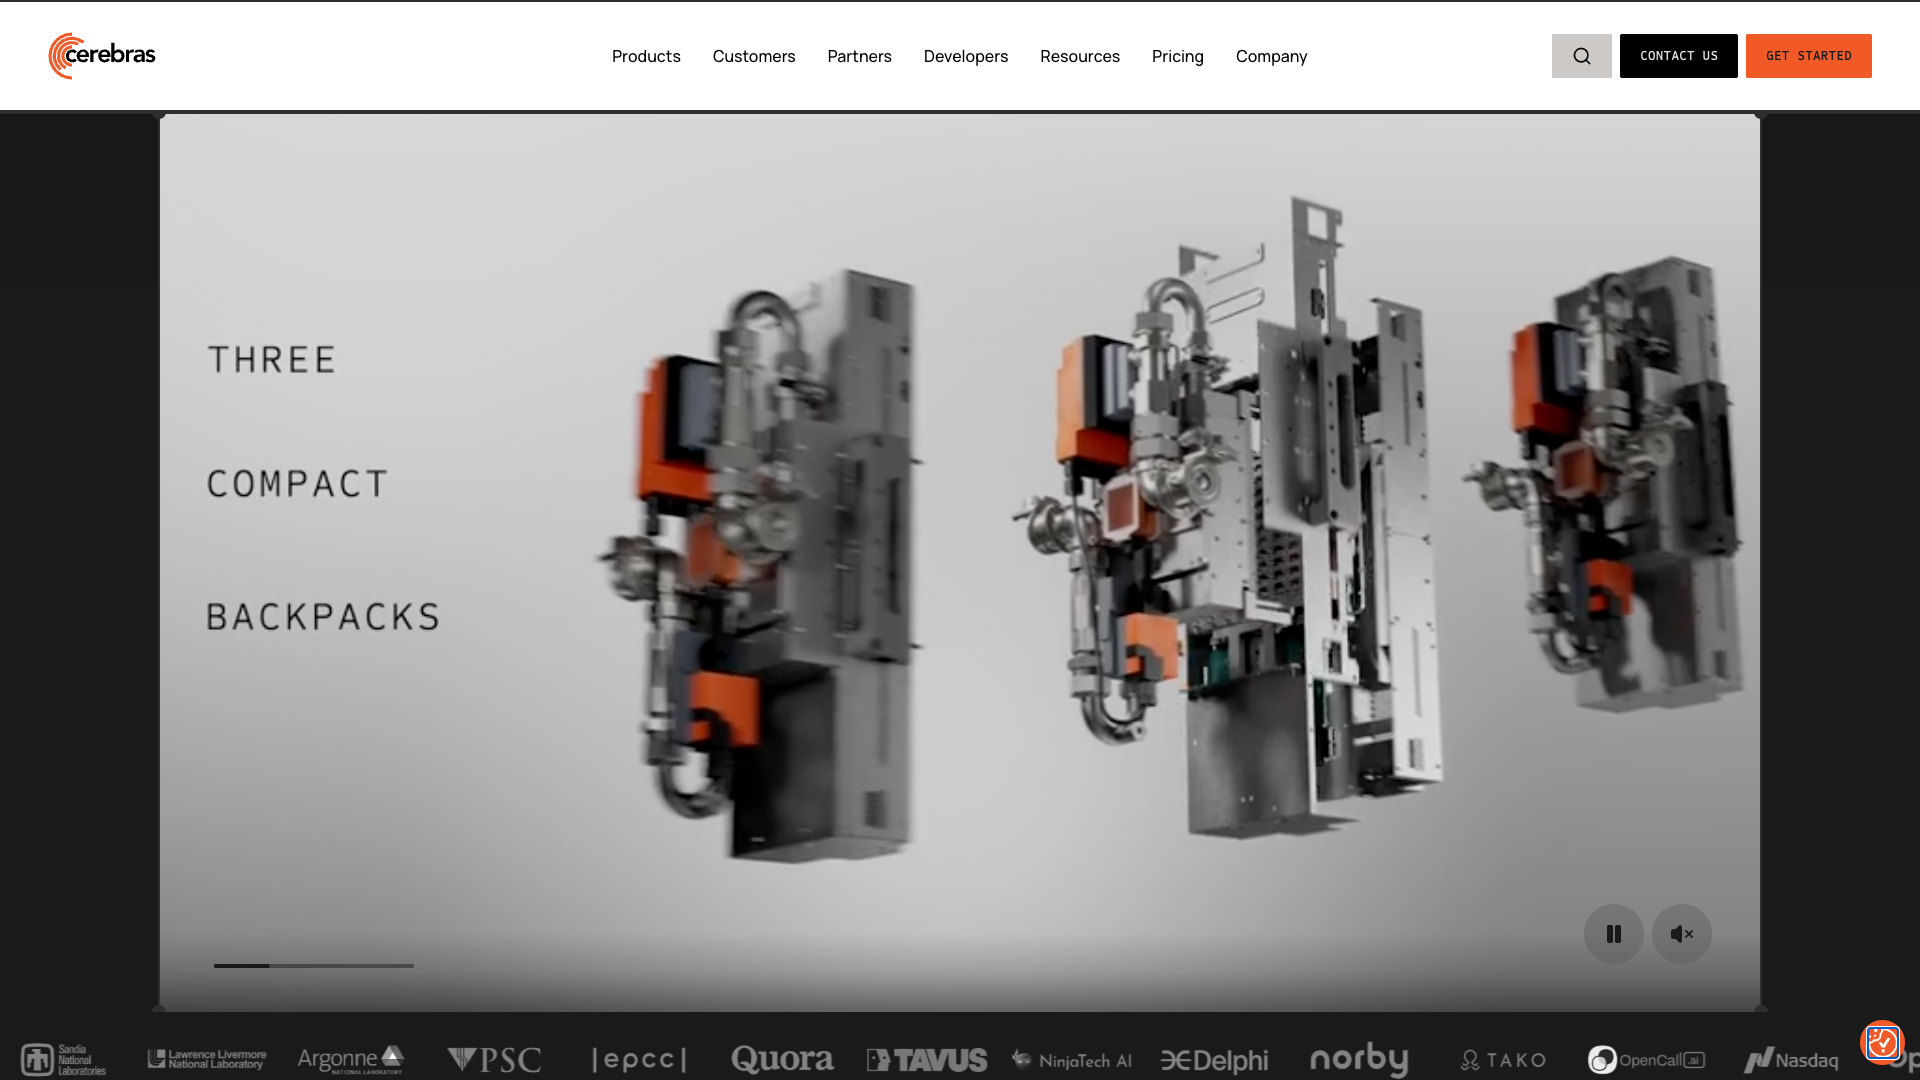Click the Contact Us button
The image size is (1920, 1080).
(x=1678, y=56)
